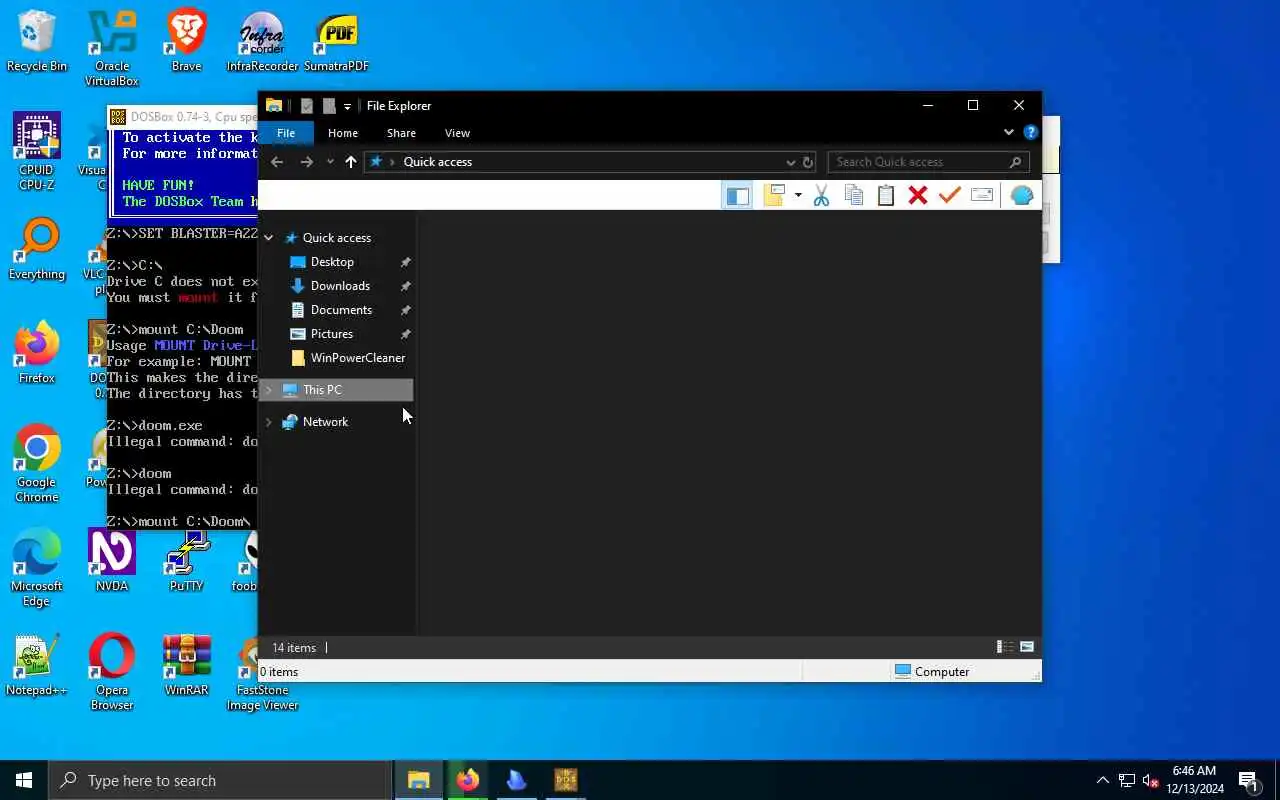Click the '0 items' status bar text
This screenshot has width=1280, height=800.
pos(279,672)
